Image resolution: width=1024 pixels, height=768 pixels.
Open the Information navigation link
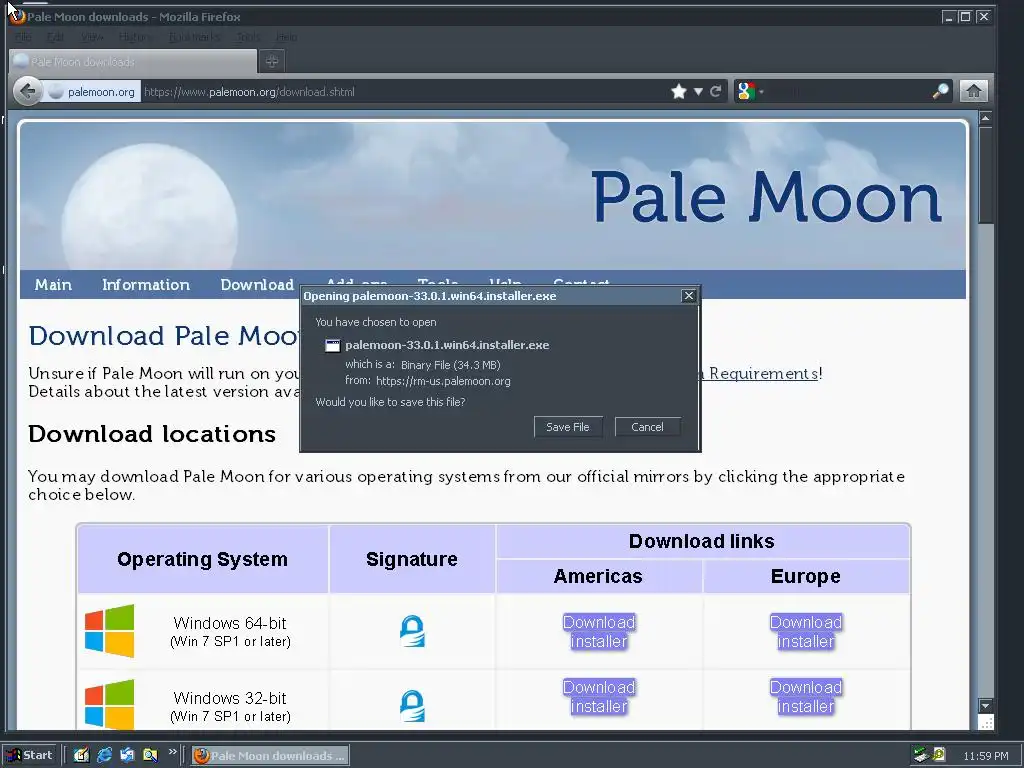146,285
